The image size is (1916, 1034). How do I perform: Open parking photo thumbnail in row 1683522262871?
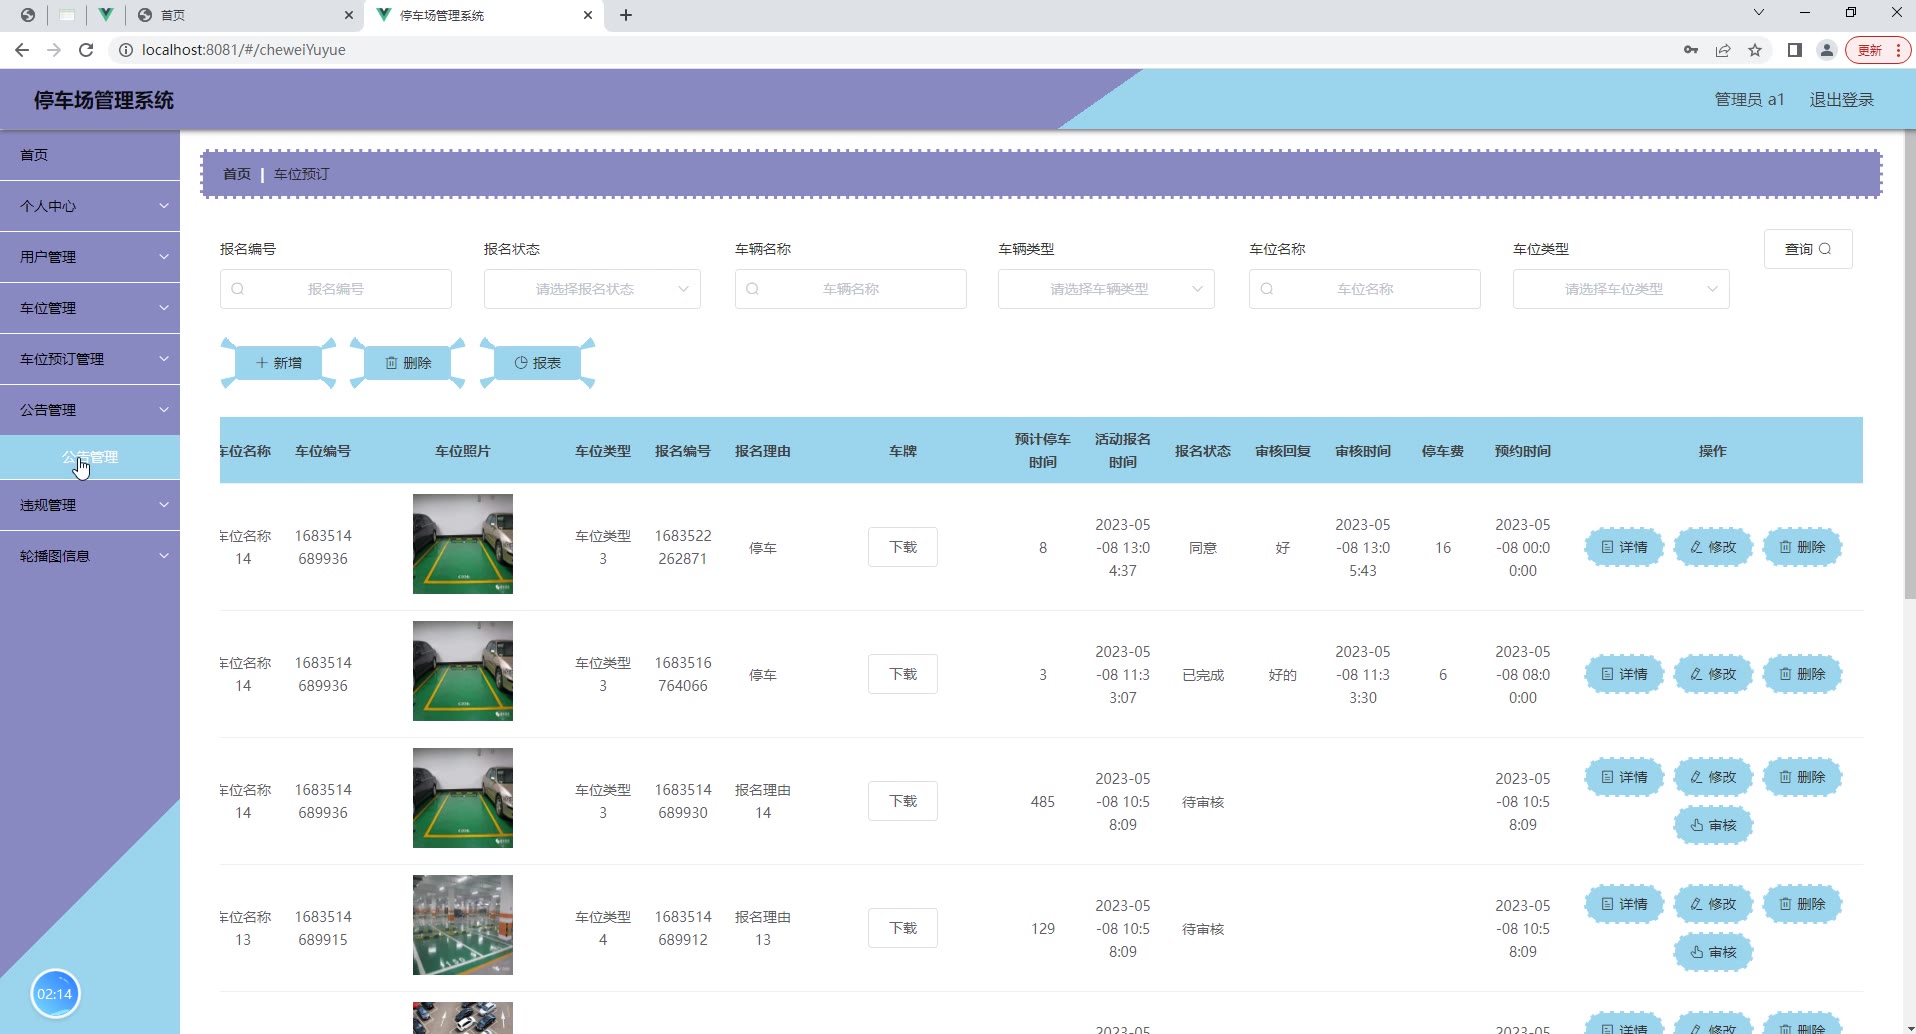point(463,544)
